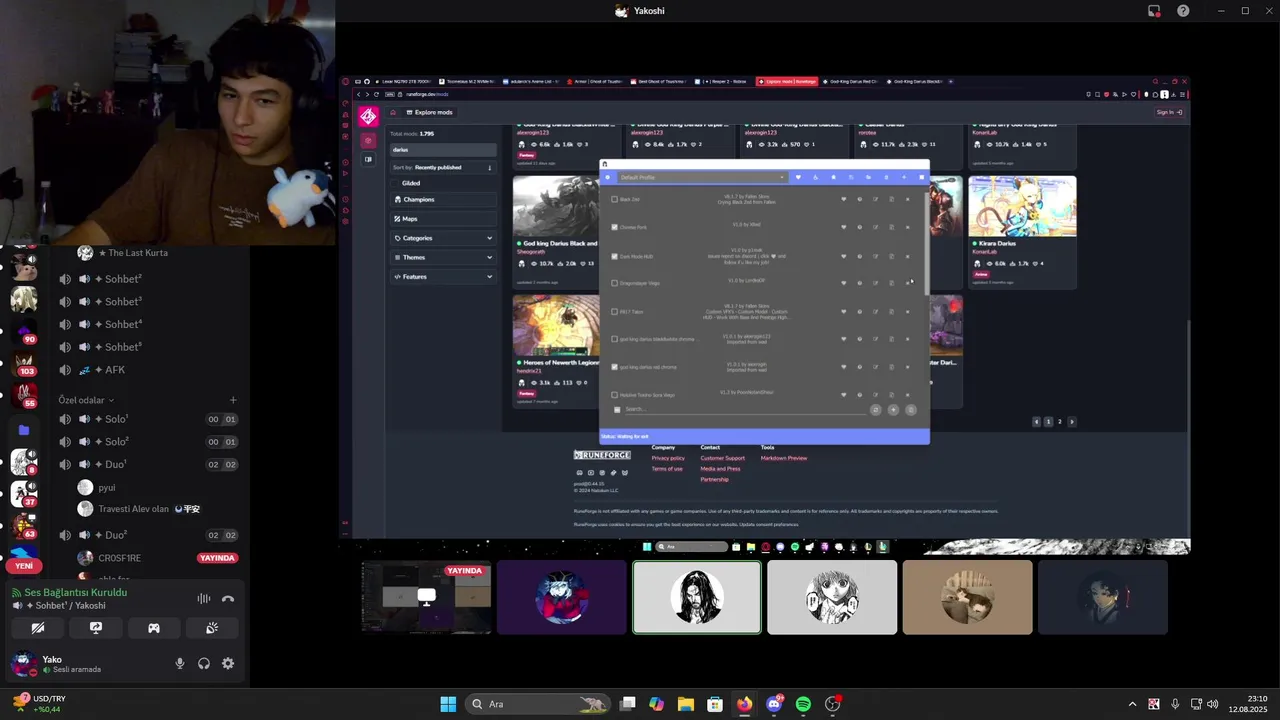
Task: Toggle the Gilded checkbox
Action: (395, 183)
